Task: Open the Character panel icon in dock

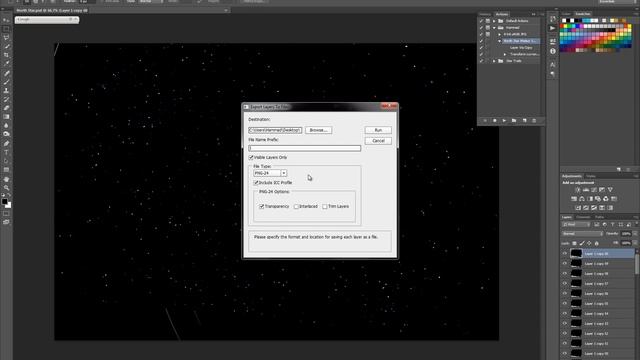Action: coord(553,64)
